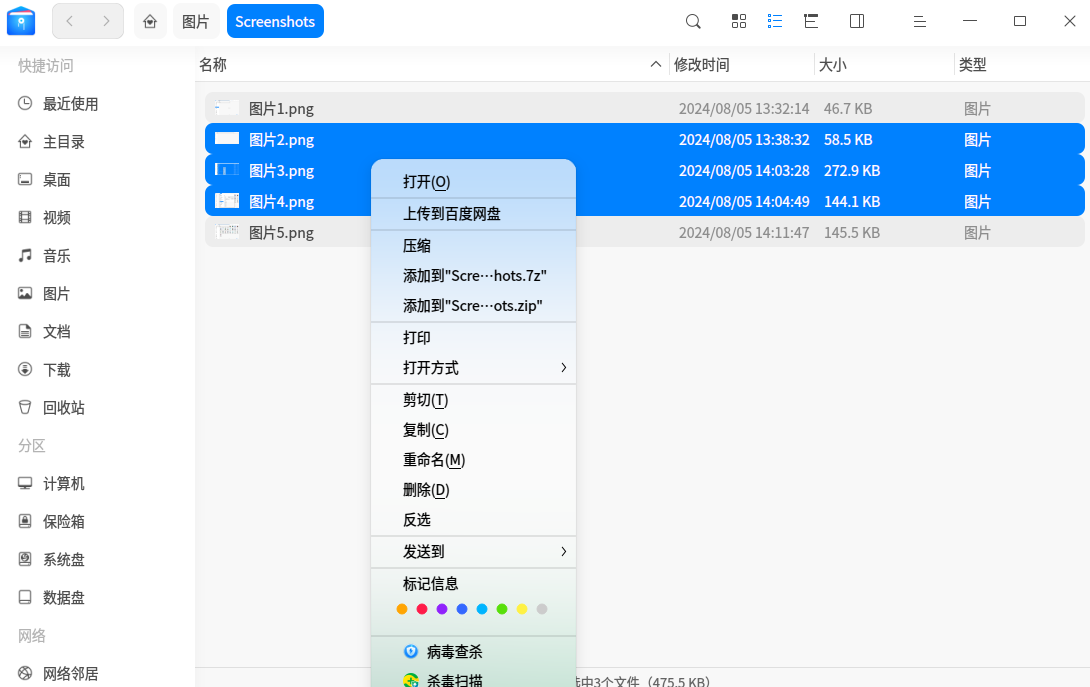Image resolution: width=1090 pixels, height=687 pixels.
Task: Open Trash in the sidebar
Action: click(64, 408)
